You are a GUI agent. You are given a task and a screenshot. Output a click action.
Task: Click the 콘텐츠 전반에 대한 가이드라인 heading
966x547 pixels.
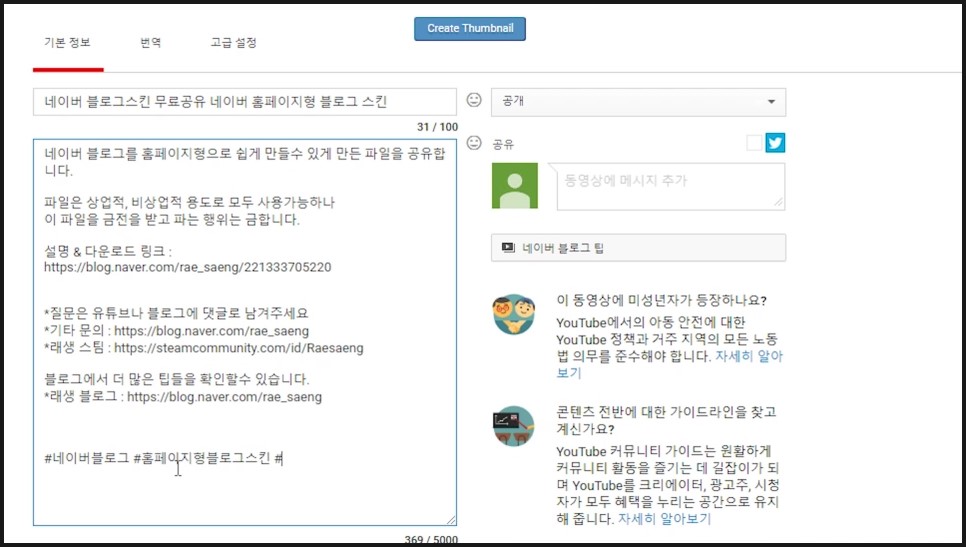666,420
